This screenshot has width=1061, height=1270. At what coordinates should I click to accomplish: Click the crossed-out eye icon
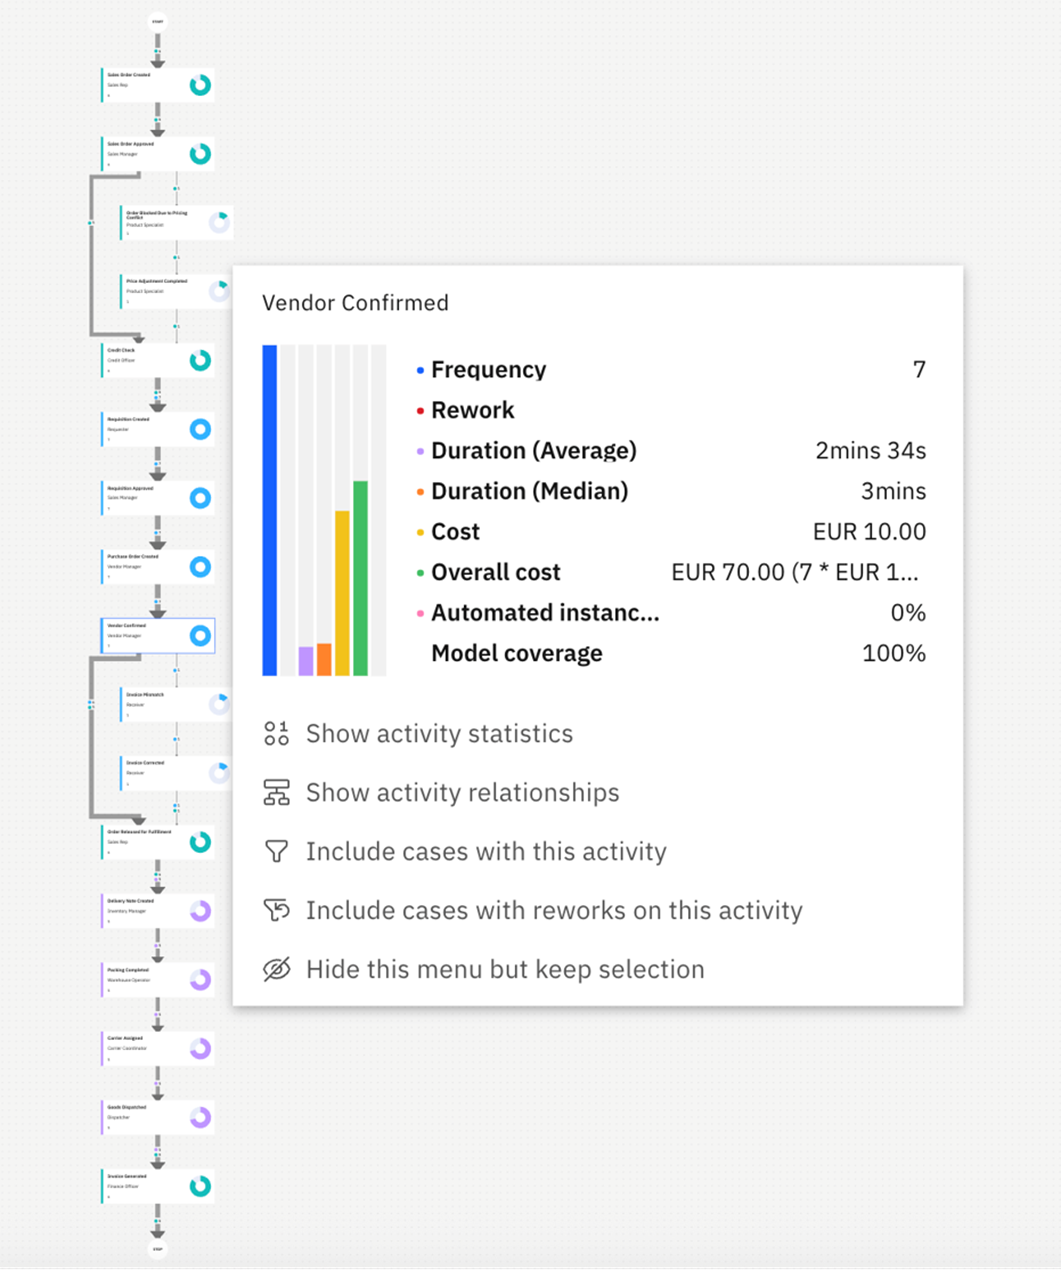click(x=276, y=969)
